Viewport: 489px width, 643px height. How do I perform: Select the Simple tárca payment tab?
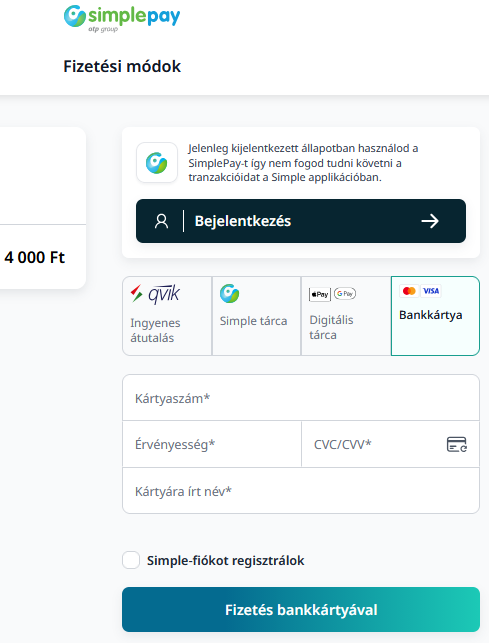coord(256,316)
